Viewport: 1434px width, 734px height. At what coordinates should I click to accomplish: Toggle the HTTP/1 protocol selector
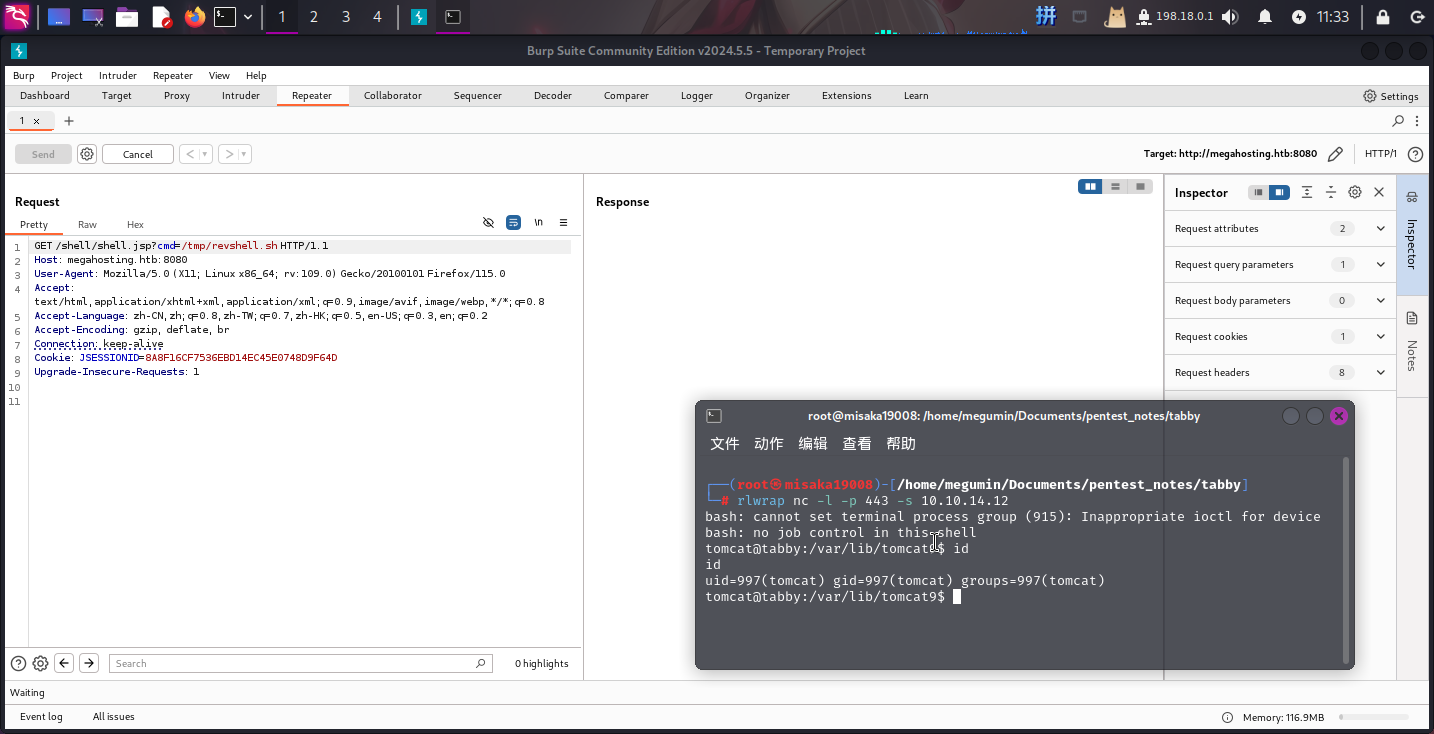1381,154
